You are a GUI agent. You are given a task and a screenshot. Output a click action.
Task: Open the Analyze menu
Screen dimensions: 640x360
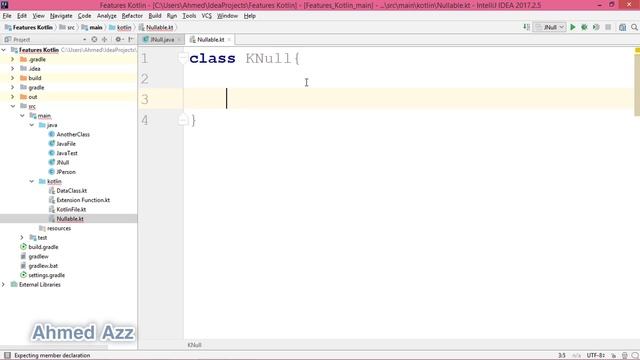click(x=107, y=16)
